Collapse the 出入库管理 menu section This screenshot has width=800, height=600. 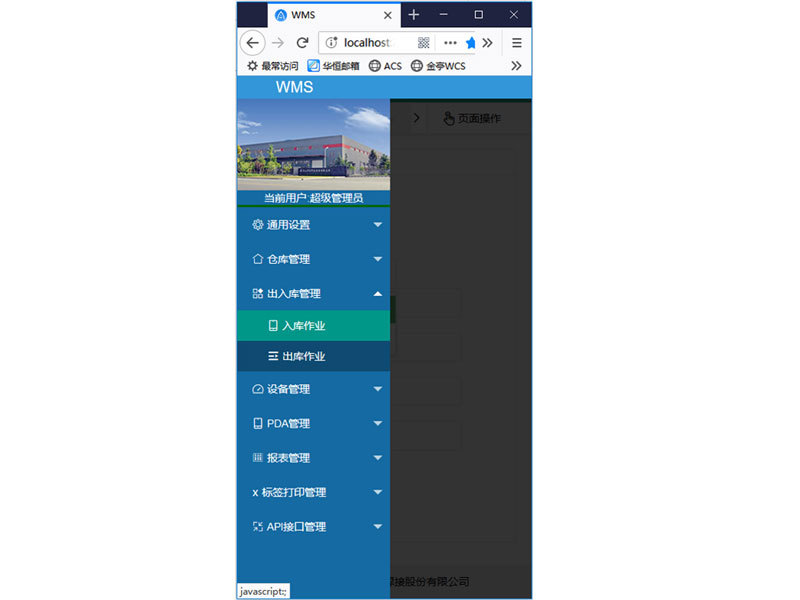(x=313, y=294)
